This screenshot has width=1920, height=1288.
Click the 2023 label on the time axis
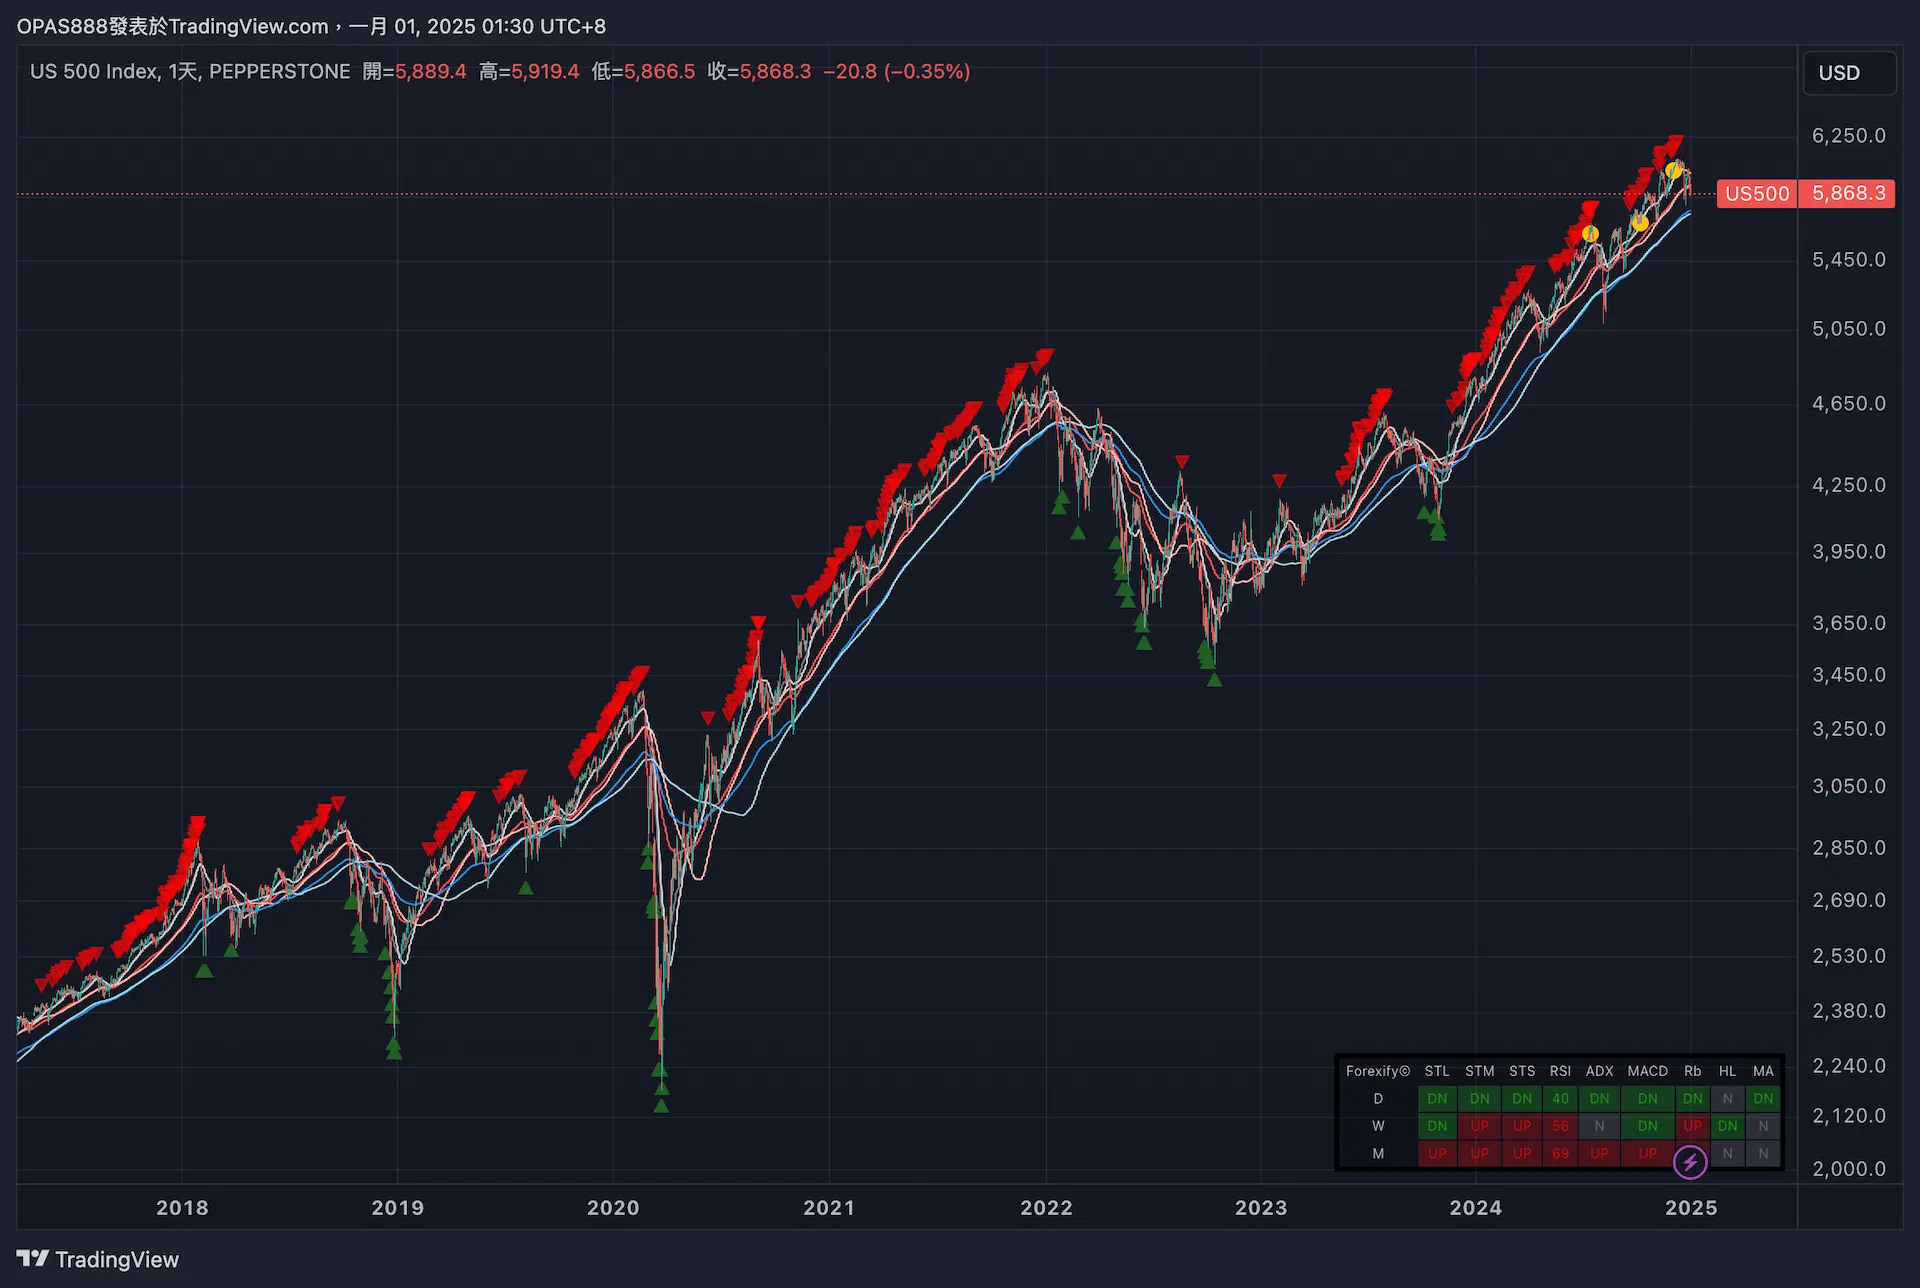pyautogui.click(x=1261, y=1207)
